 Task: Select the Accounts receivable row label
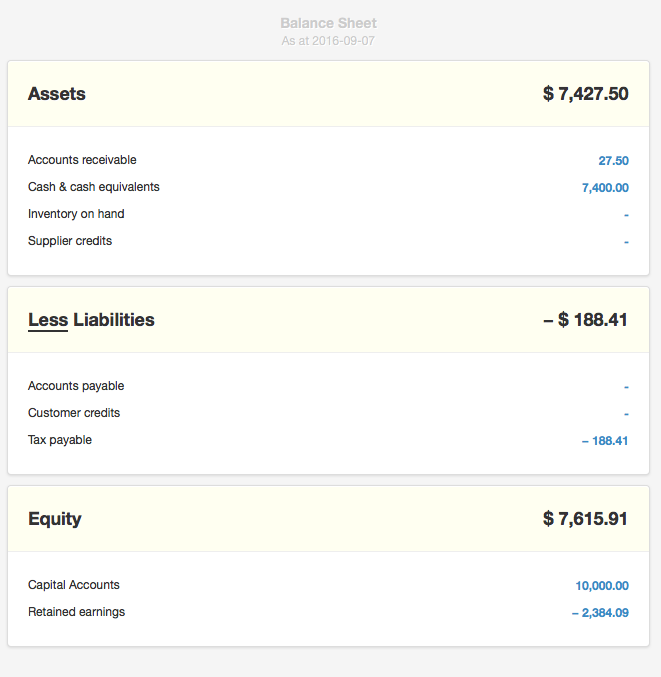click(82, 160)
